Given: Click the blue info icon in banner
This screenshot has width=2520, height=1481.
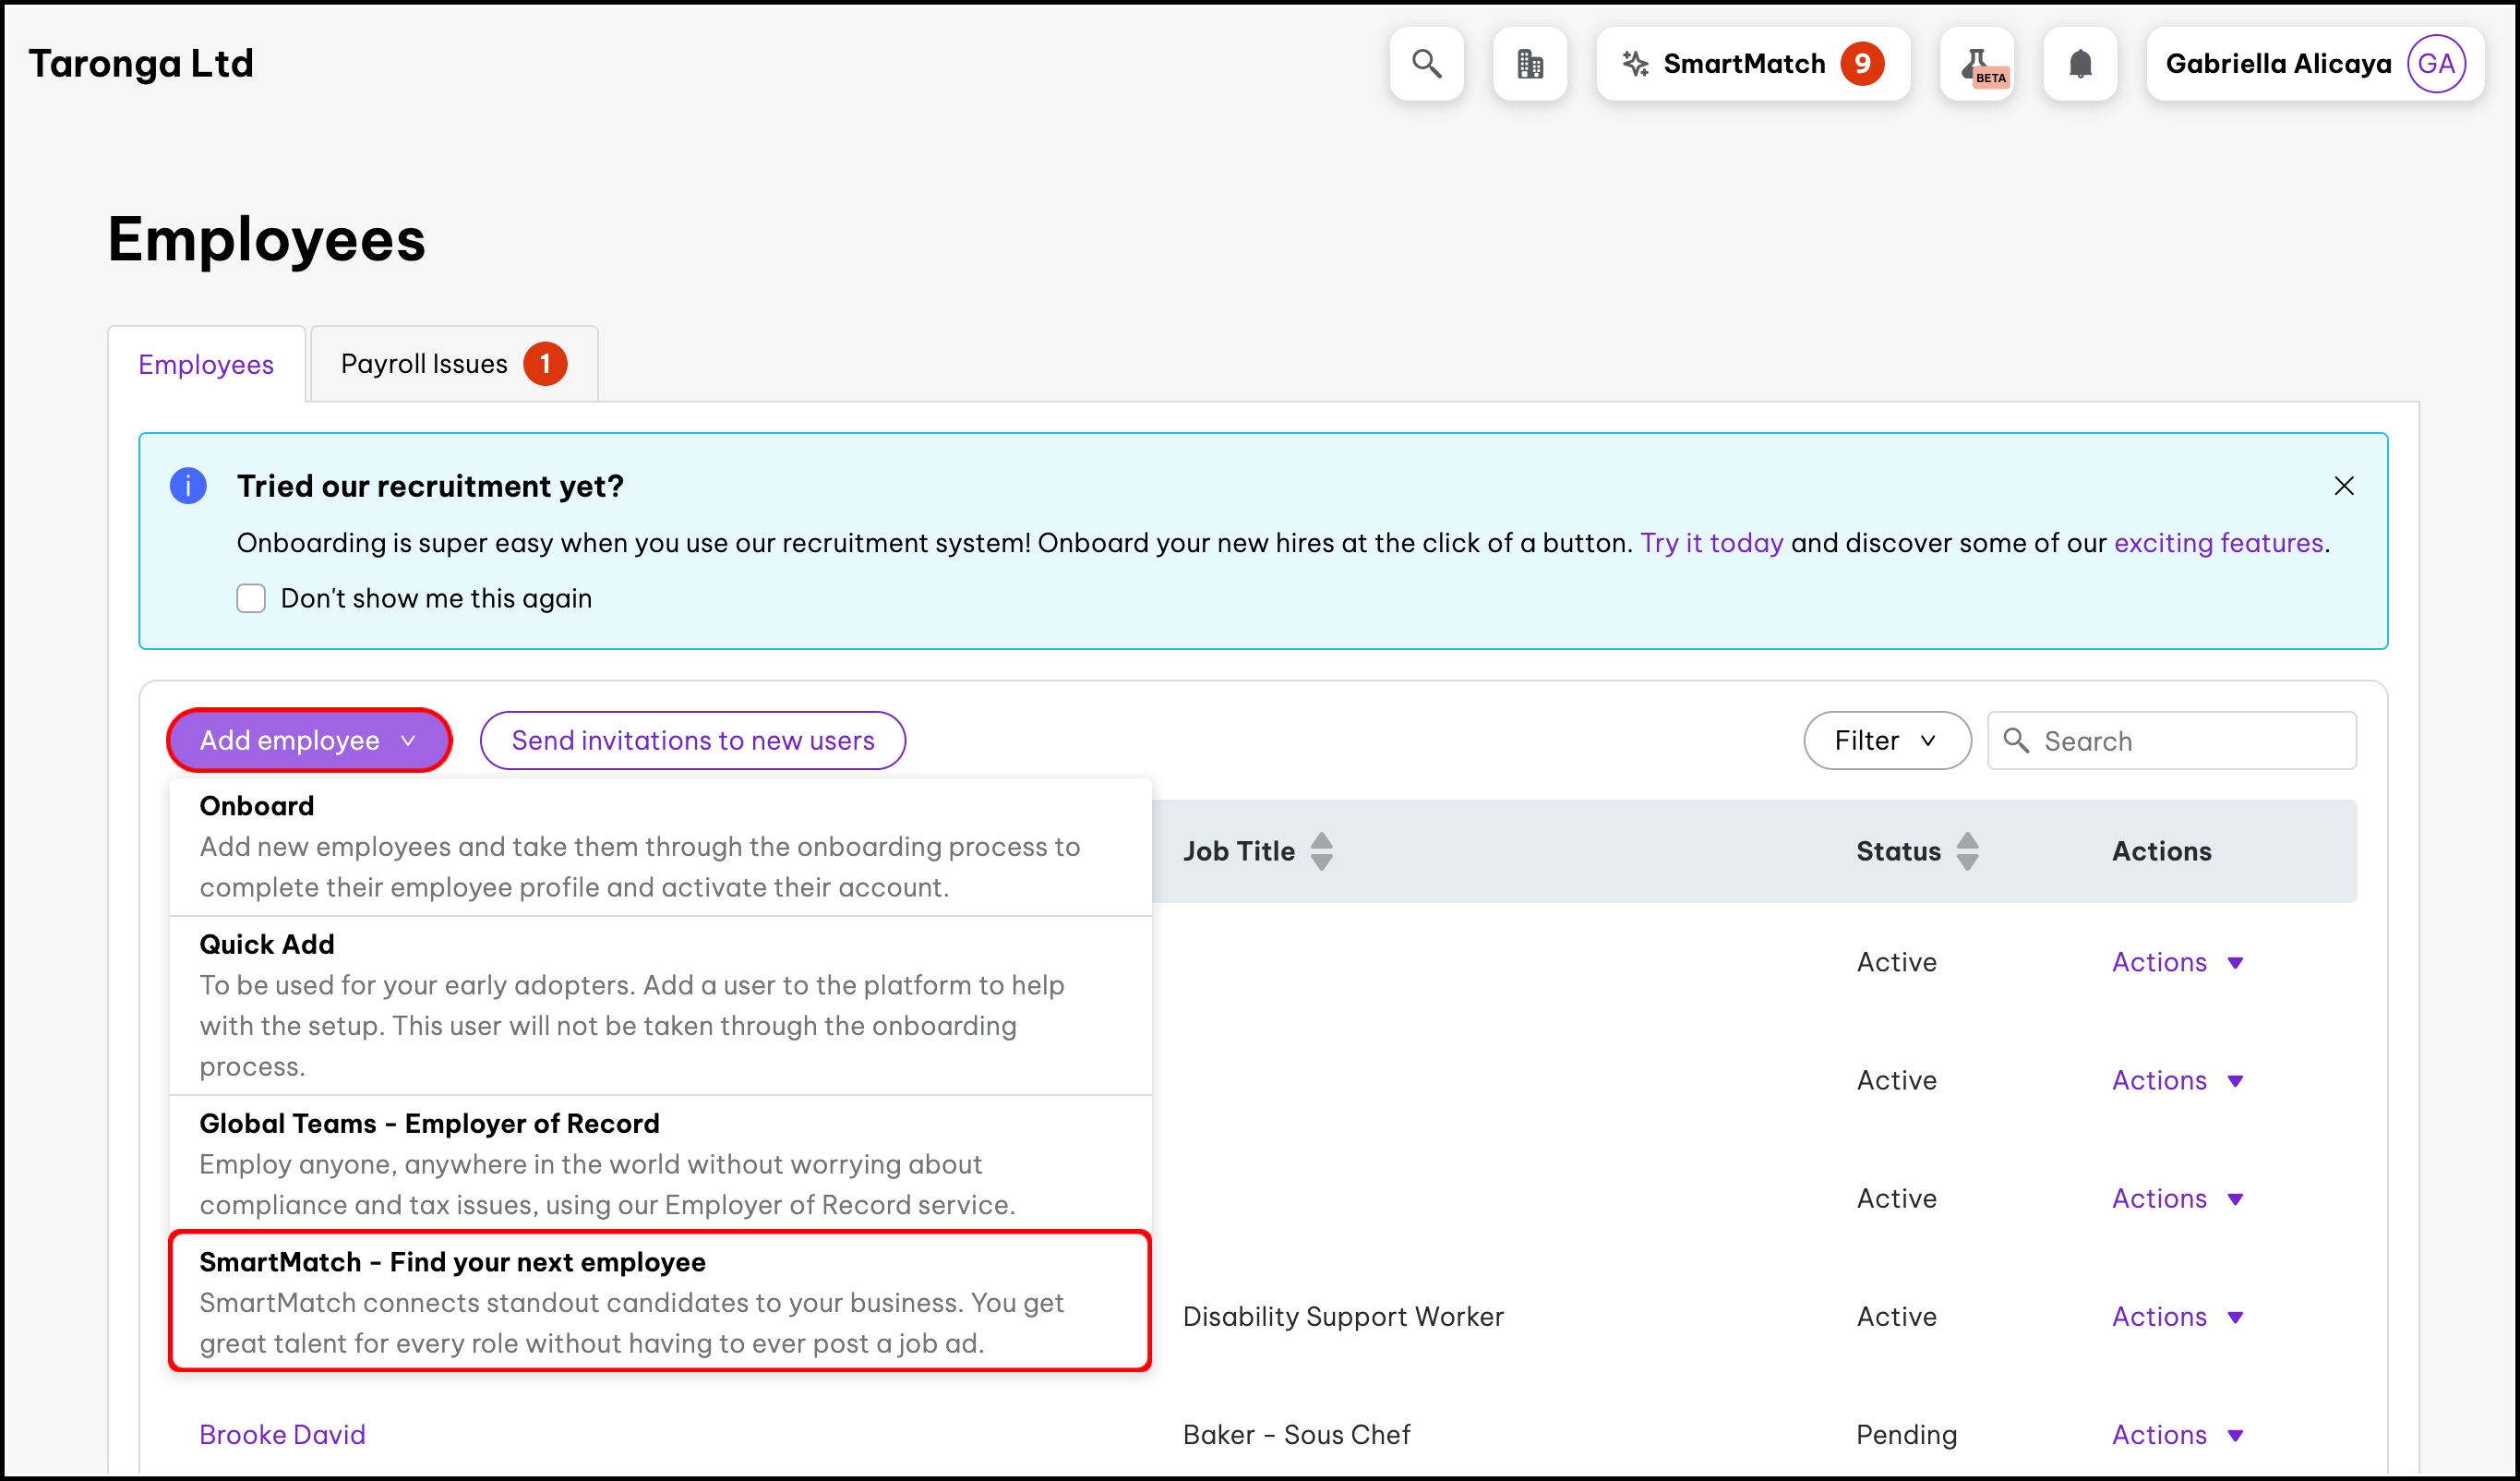Looking at the screenshot, I should [188, 486].
